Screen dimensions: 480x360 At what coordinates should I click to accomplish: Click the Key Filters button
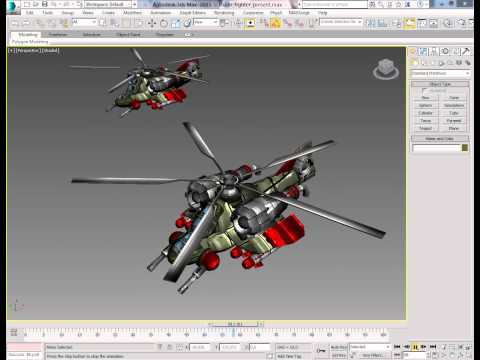coord(372,355)
